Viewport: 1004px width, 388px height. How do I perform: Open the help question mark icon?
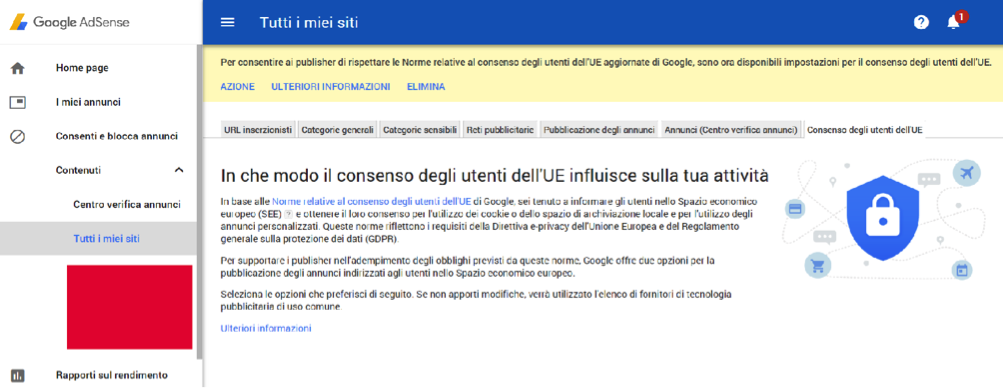point(921,22)
